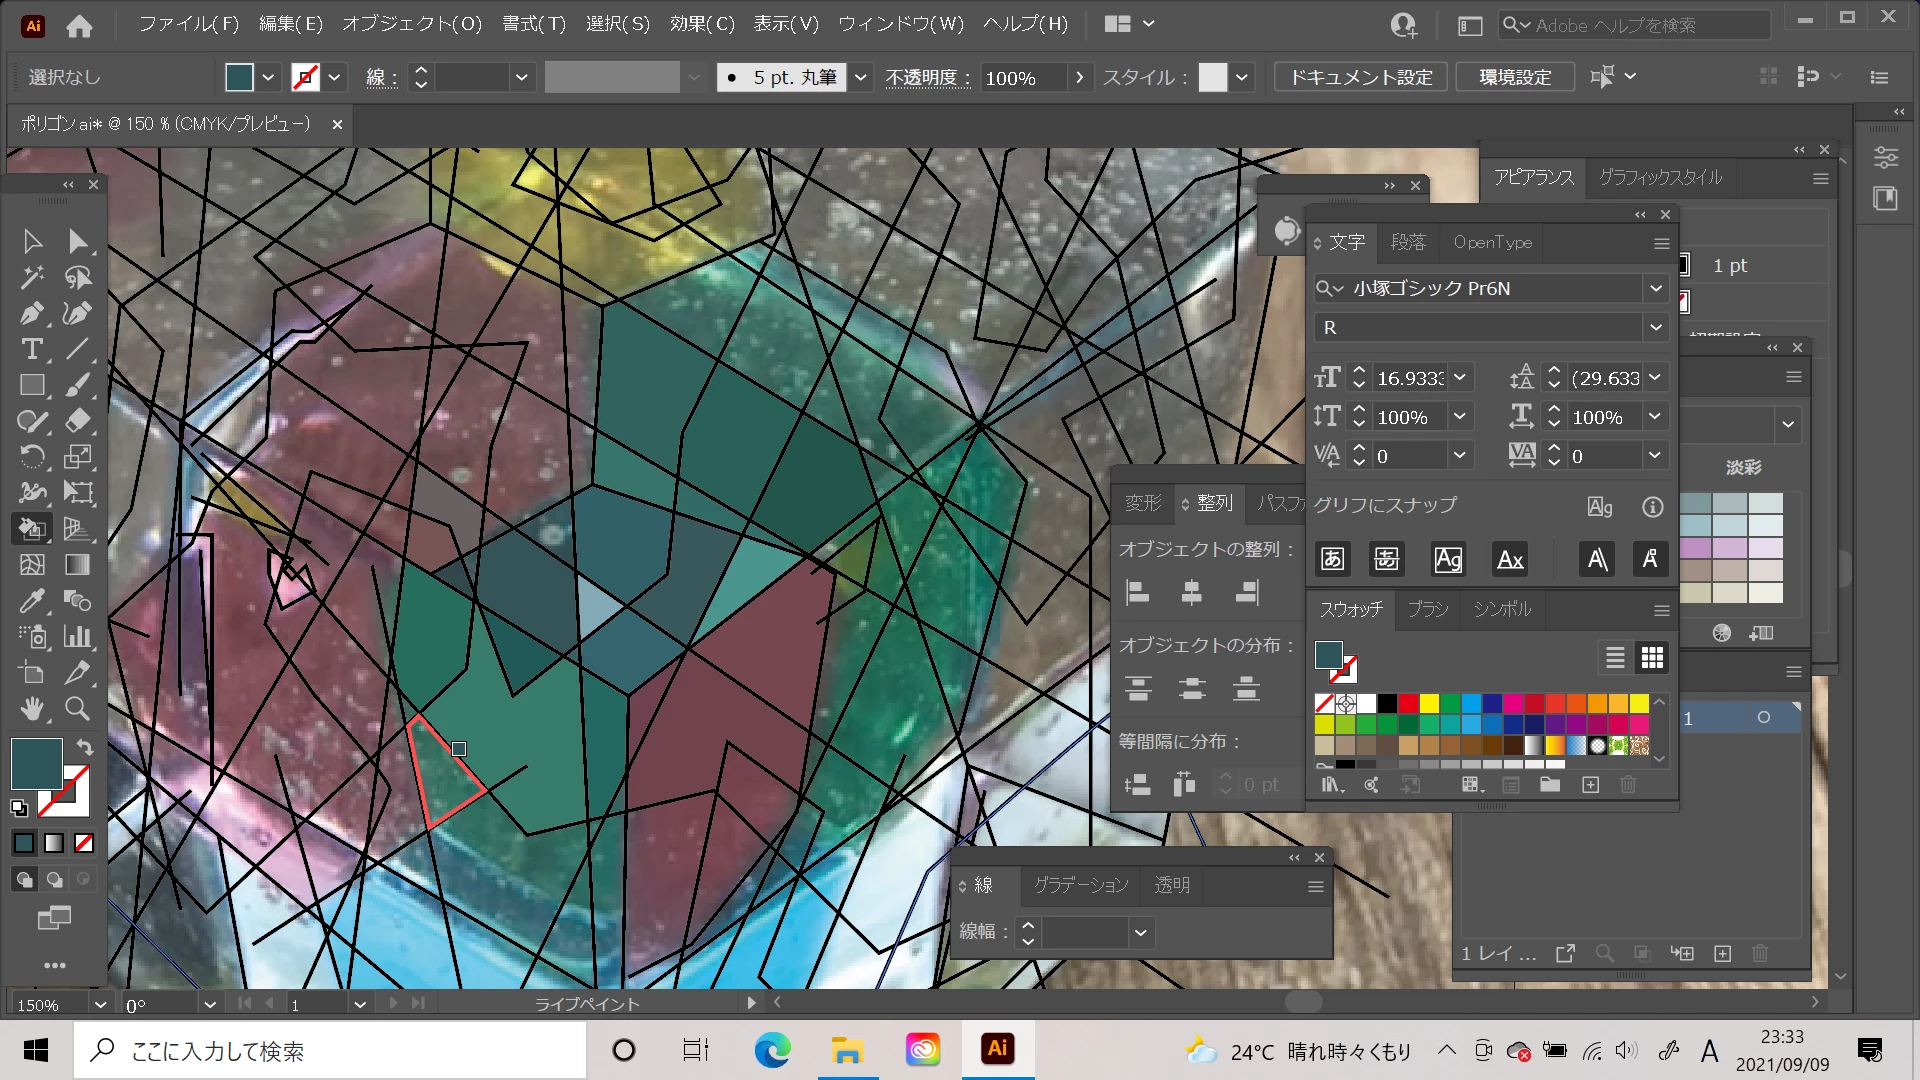1920x1080 pixels.
Task: Select the Live Paint Bucket tool
Action: pos(31,528)
